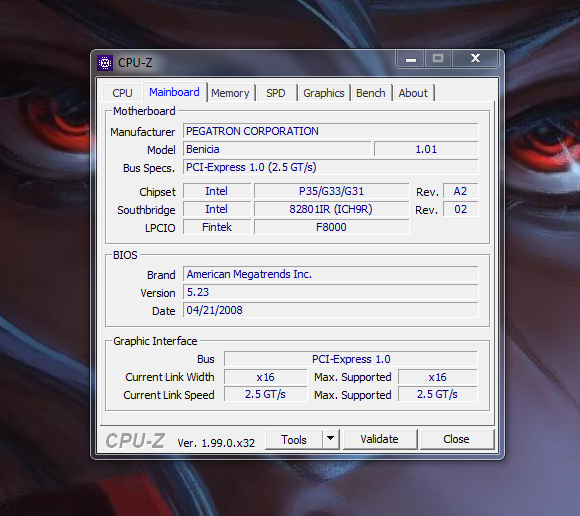Click the chipset revision A2 field

[461, 191]
